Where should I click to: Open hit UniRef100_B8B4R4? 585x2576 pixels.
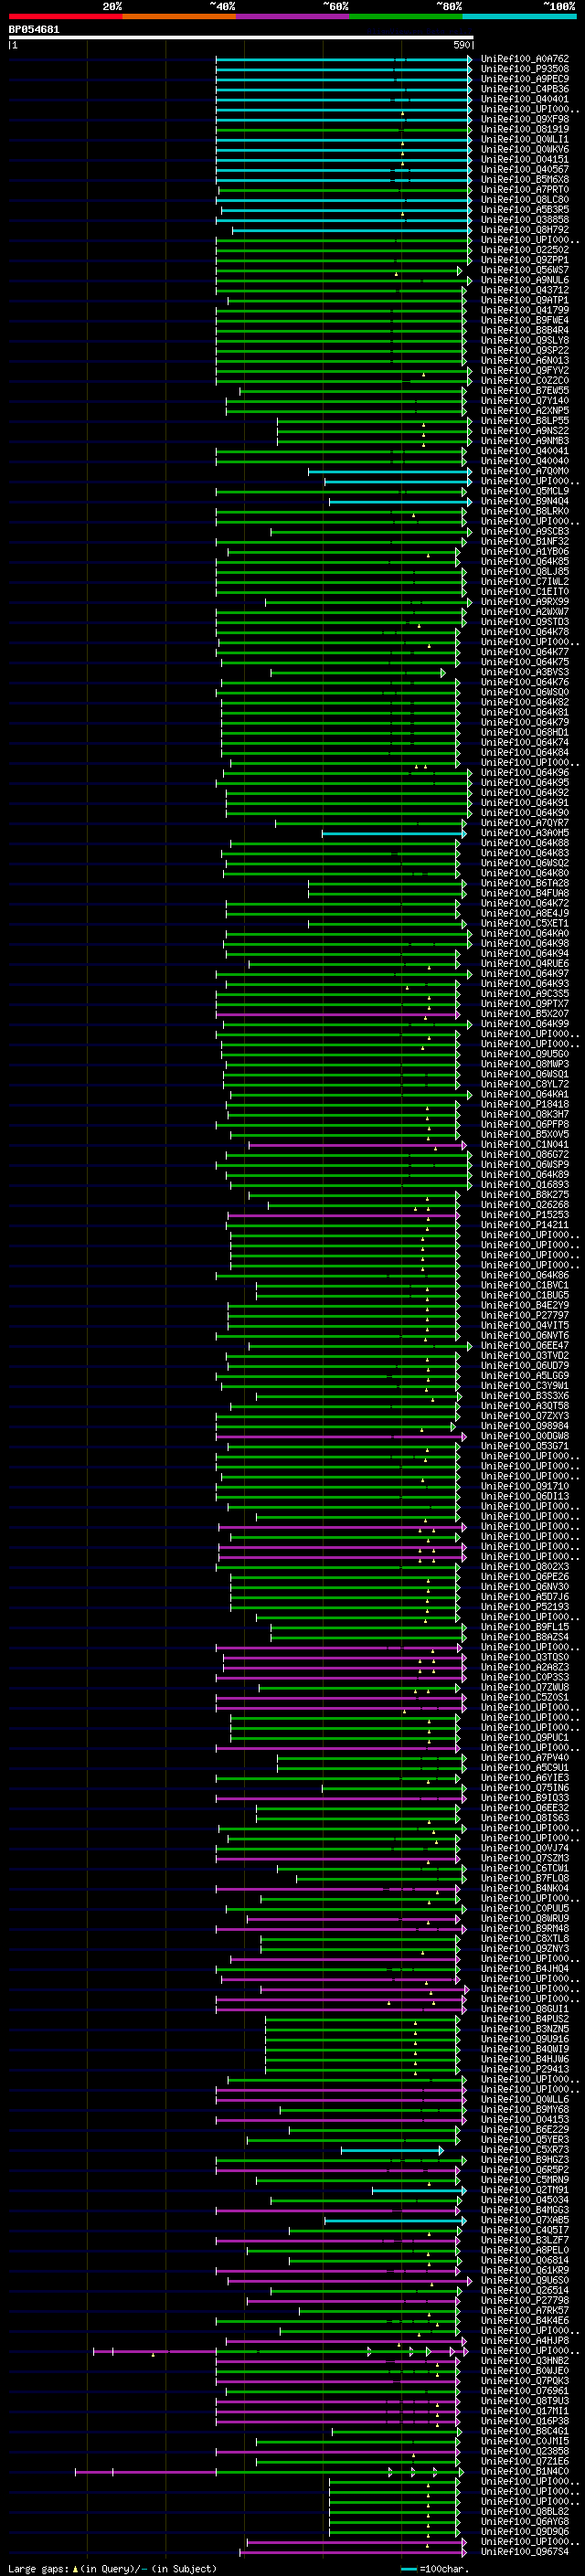pyautogui.click(x=525, y=330)
